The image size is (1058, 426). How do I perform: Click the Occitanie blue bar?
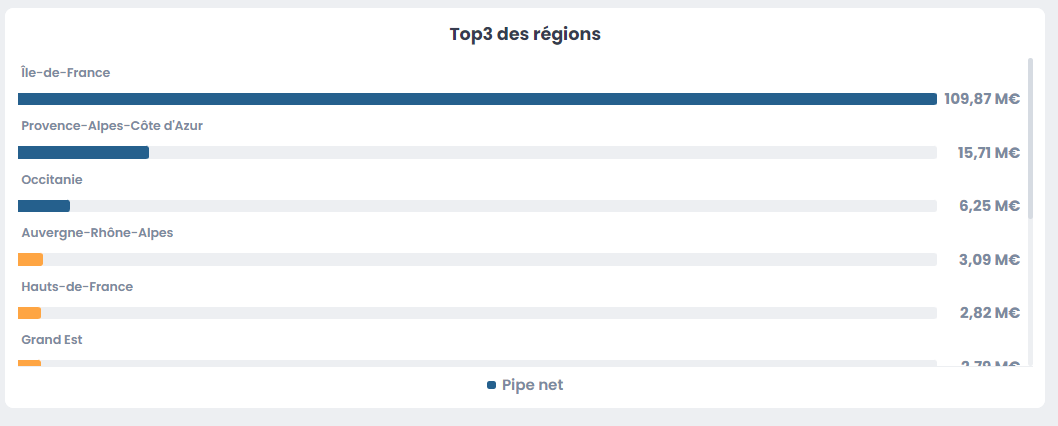[x=44, y=206]
